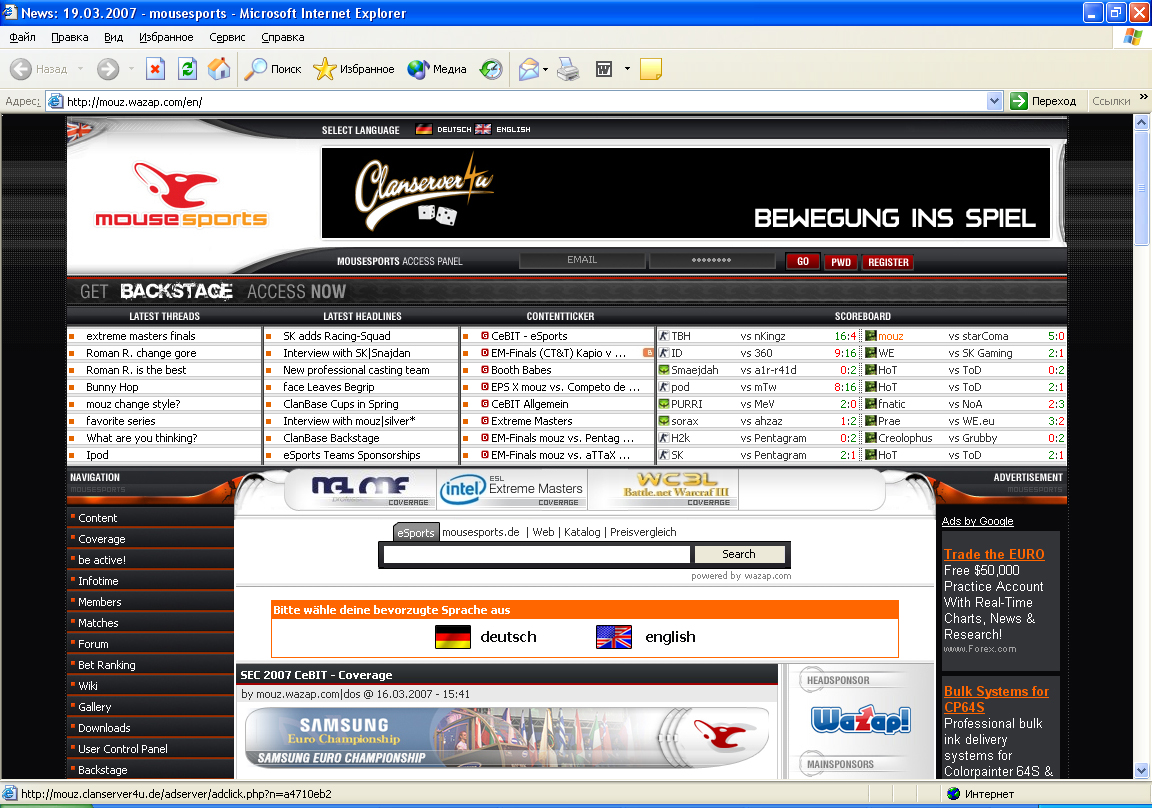The height and width of the screenshot is (808, 1152).
Task: Click the 'mouz vs starComa' scoreboard row
Action: pos(964,336)
